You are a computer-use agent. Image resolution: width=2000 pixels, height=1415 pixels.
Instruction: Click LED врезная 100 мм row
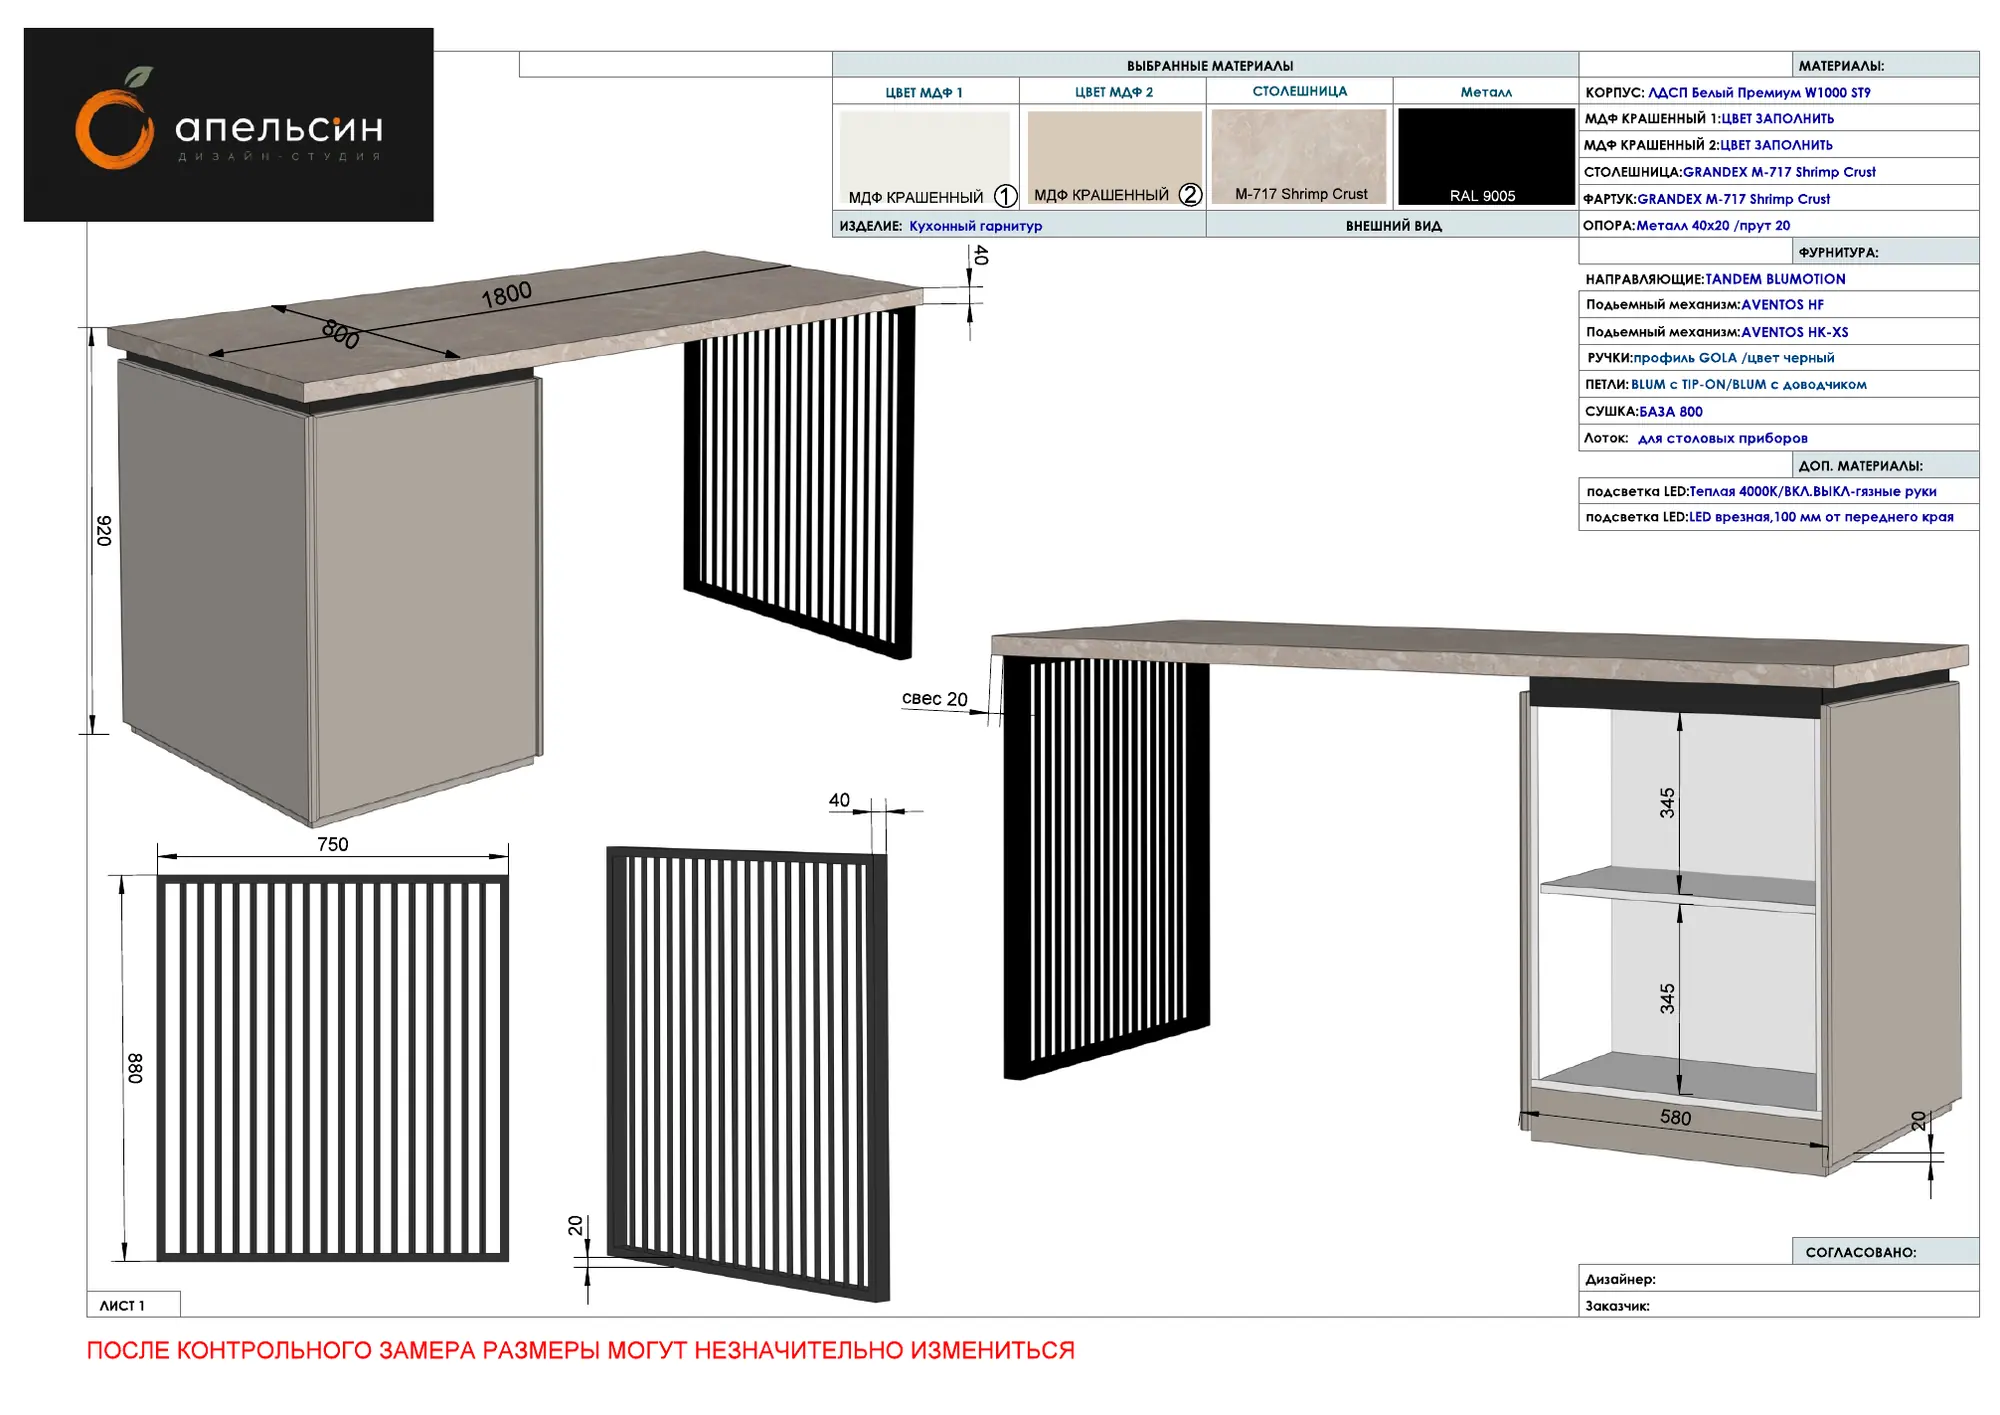[x=1778, y=517]
